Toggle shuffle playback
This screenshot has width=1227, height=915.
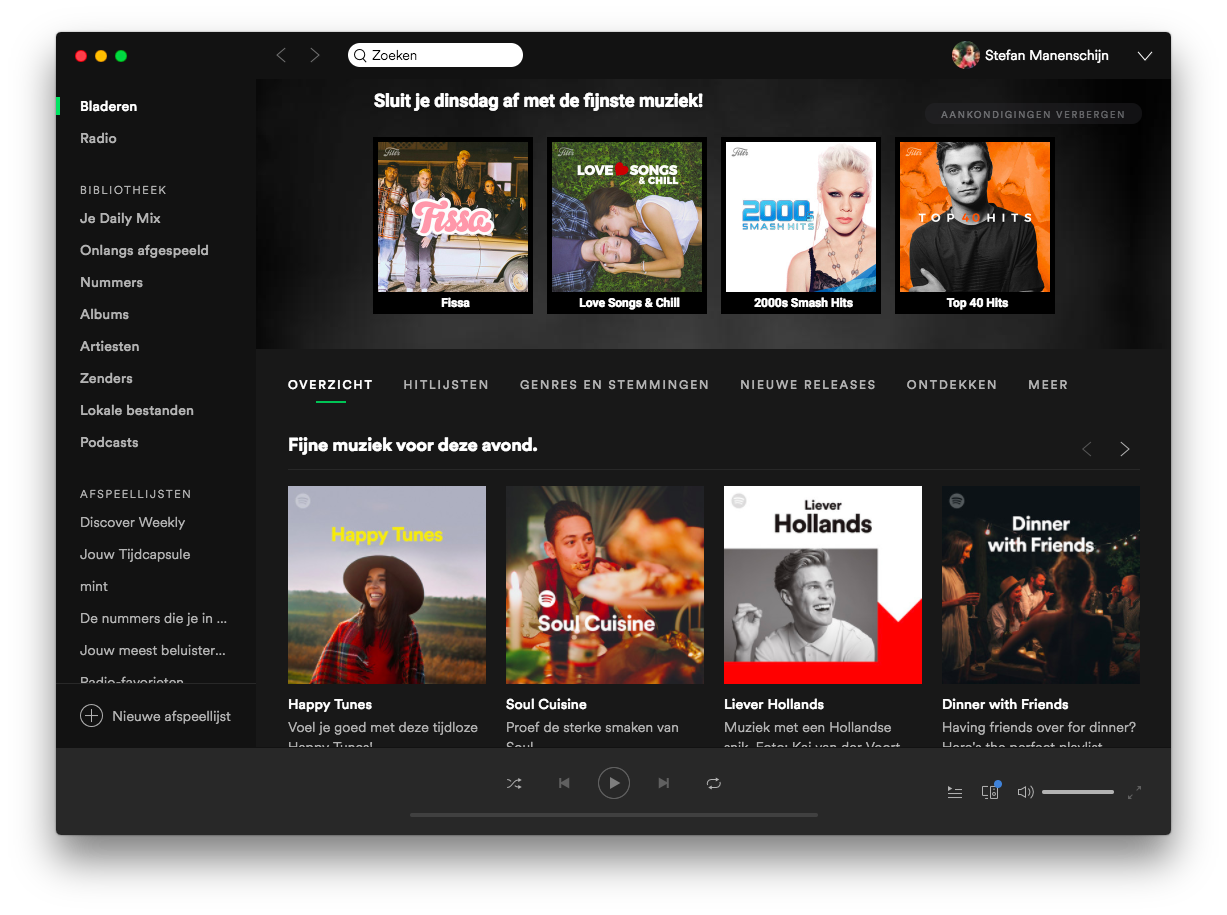[x=514, y=783]
